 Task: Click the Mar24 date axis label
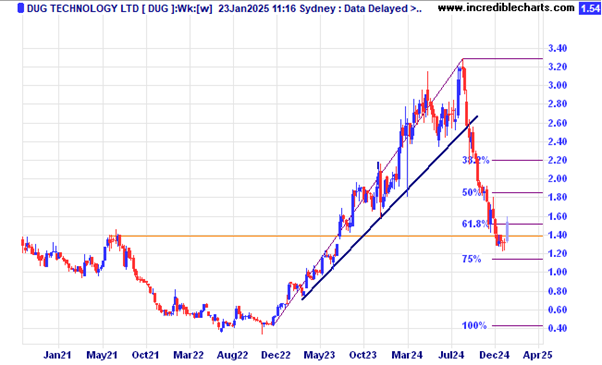point(407,355)
